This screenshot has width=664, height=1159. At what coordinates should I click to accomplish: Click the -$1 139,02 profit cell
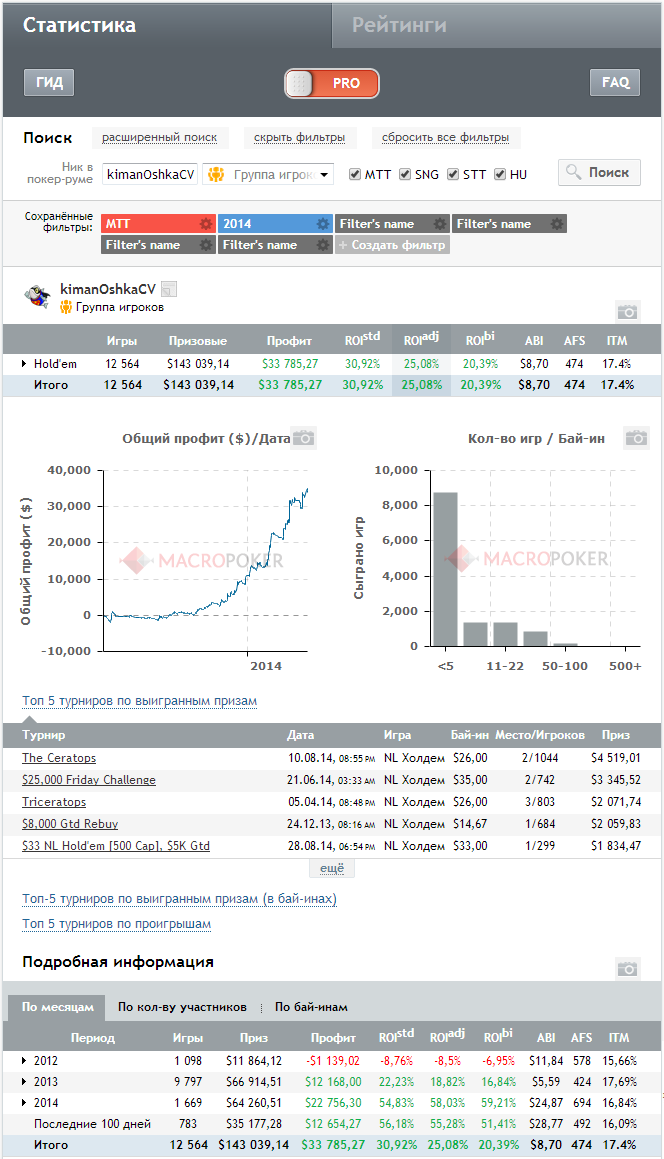[x=333, y=1061]
